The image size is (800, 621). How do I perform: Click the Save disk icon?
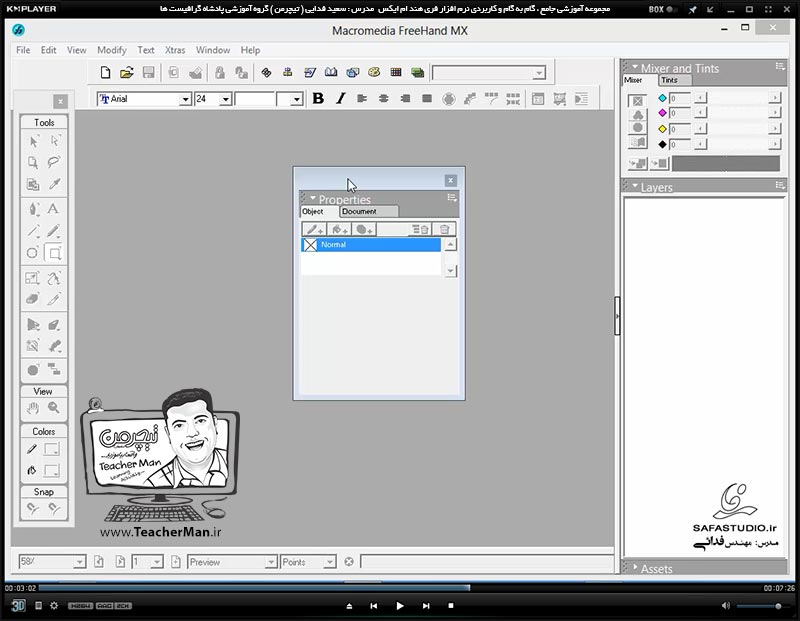coord(148,72)
